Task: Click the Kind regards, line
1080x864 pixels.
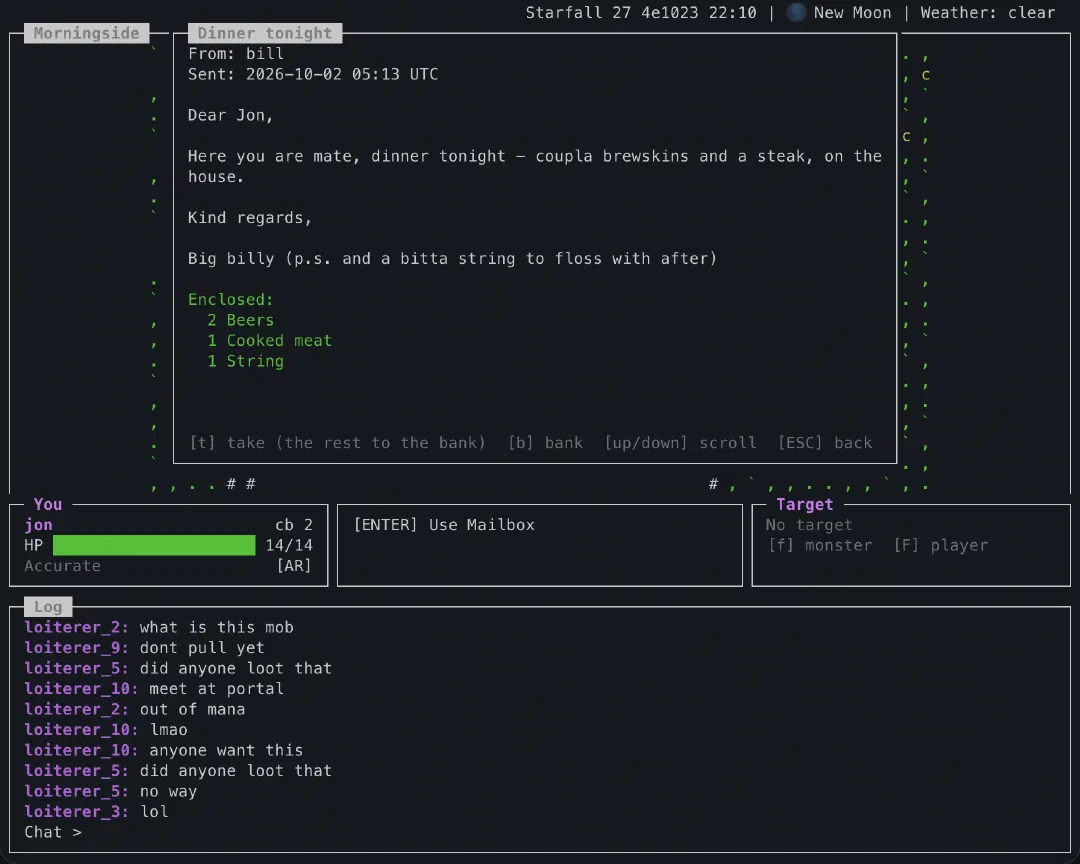Action: click(x=250, y=218)
